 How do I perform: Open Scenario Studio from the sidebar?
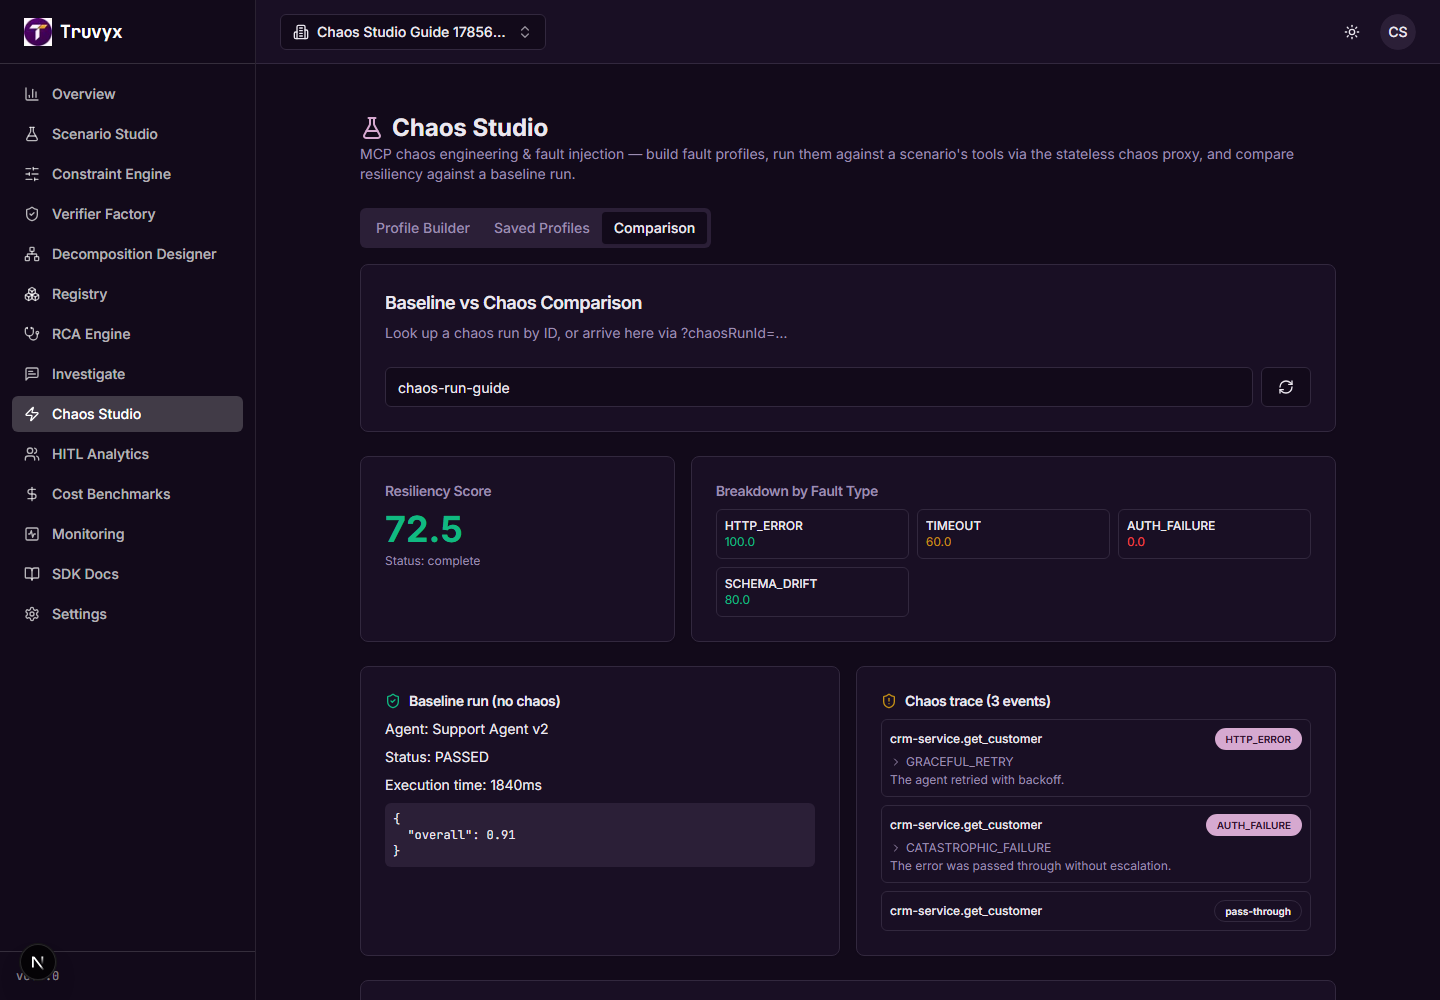tap(127, 134)
